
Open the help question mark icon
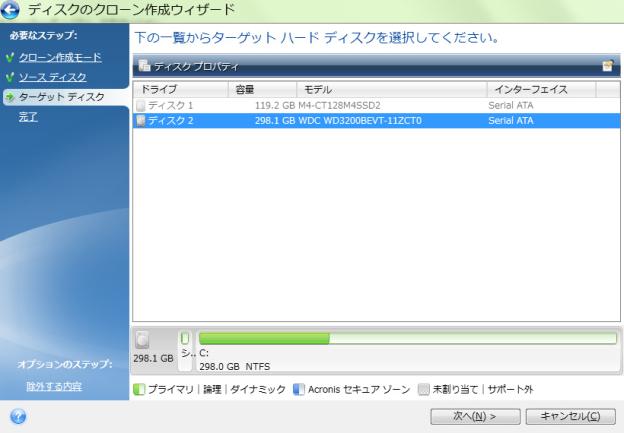pos(18,416)
